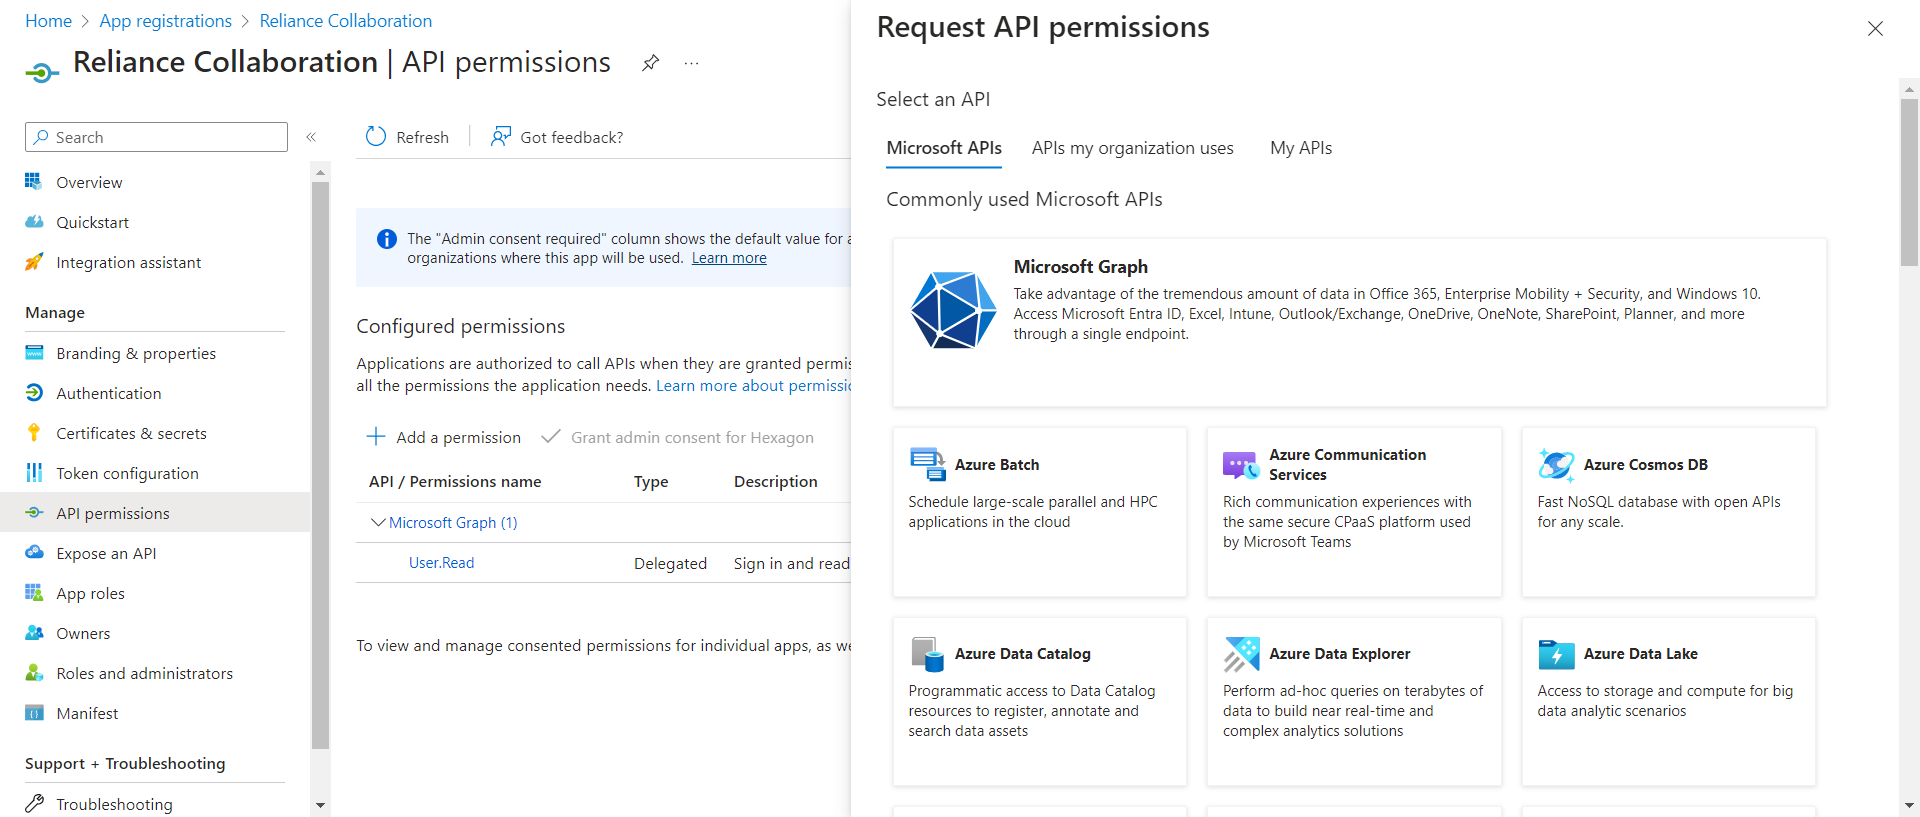Navigate to Home breadcrumb

click(x=48, y=21)
